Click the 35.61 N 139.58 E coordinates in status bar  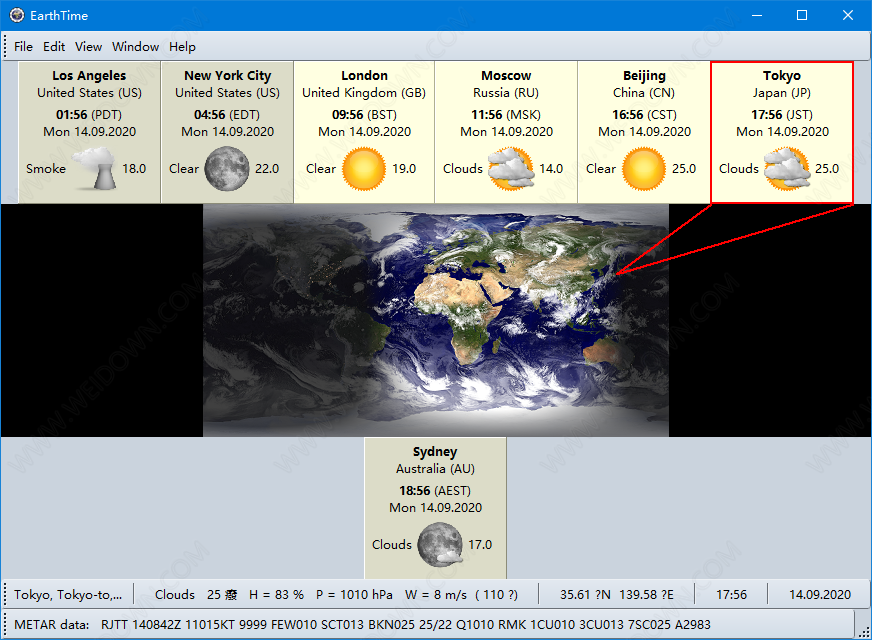coord(617,594)
